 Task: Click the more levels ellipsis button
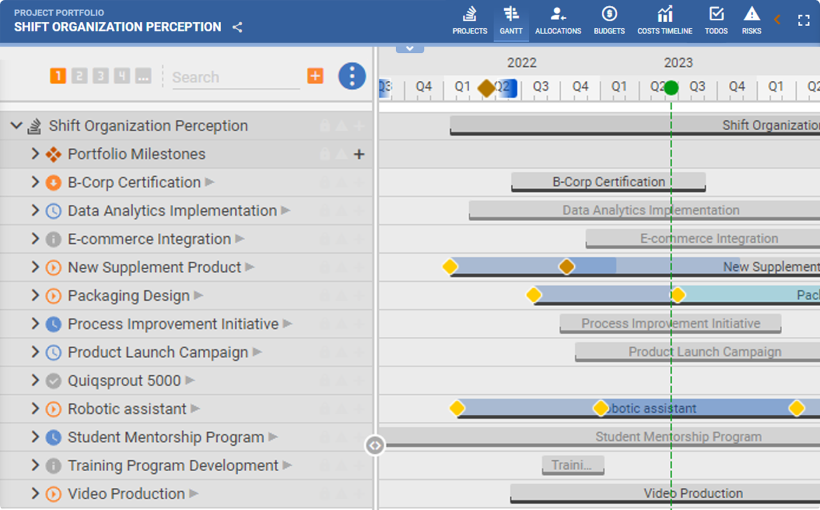(x=143, y=76)
